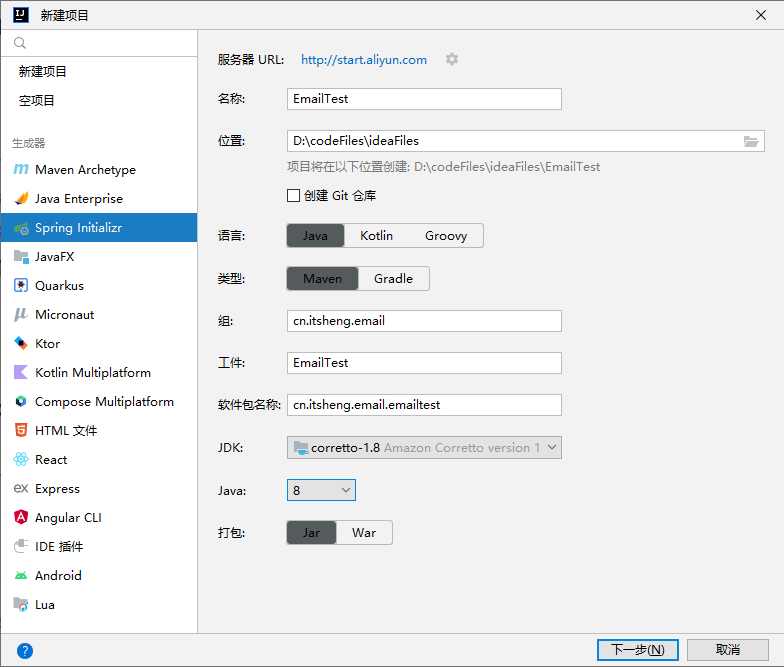Click the Quarkus generator icon
Viewport: 784px width, 667px height.
[x=21, y=286]
